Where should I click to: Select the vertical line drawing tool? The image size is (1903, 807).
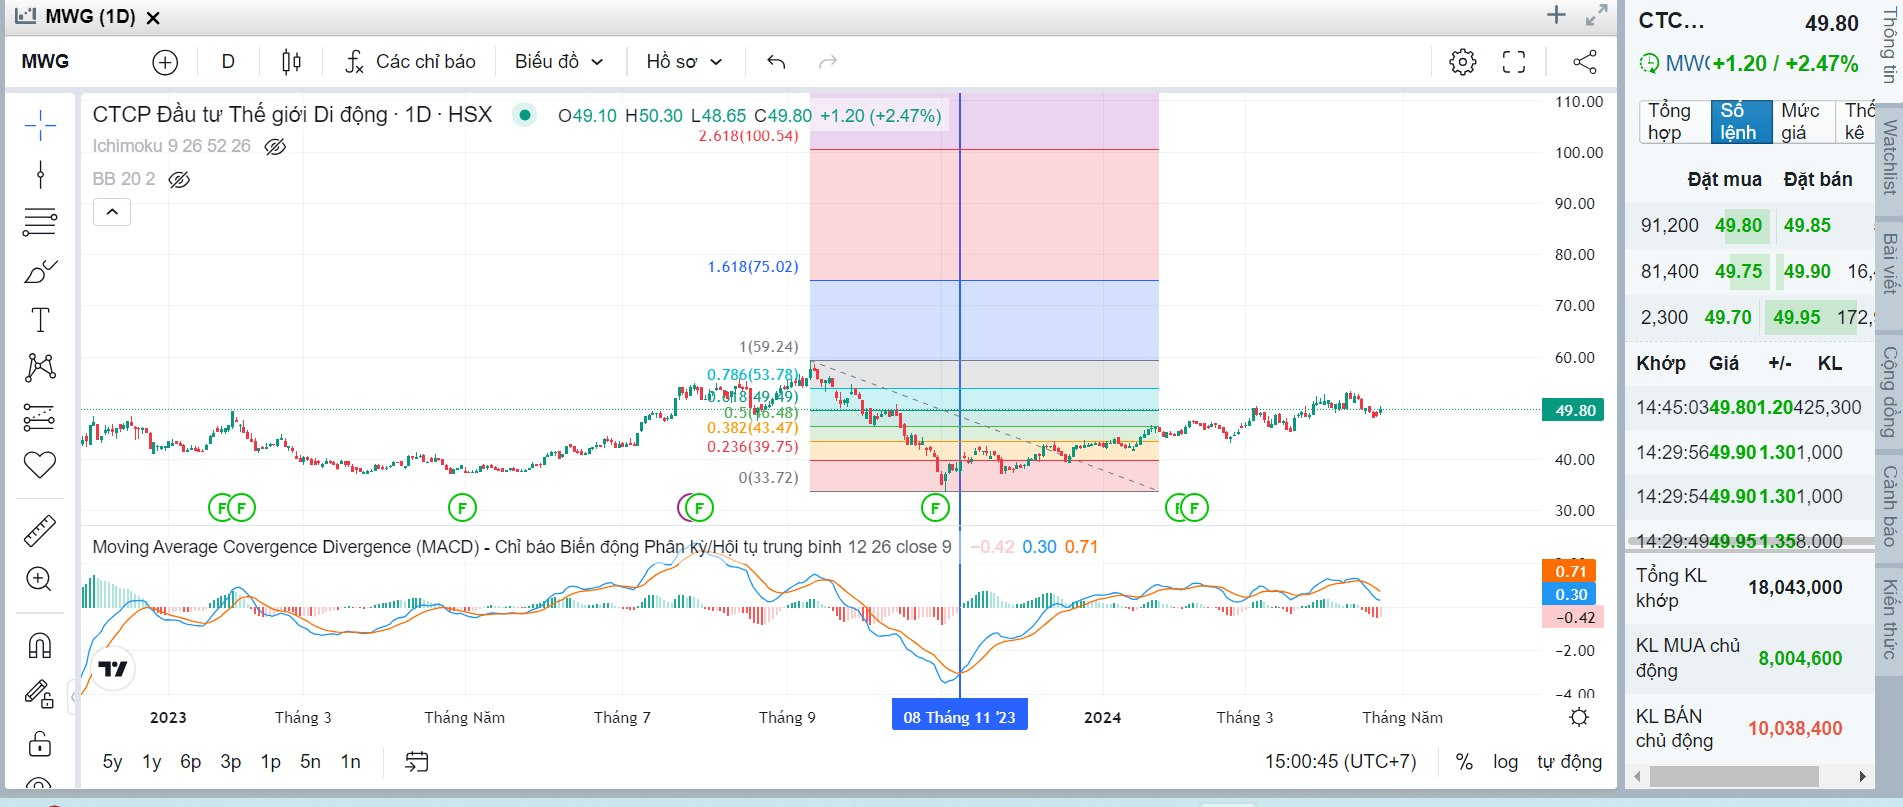click(x=40, y=175)
